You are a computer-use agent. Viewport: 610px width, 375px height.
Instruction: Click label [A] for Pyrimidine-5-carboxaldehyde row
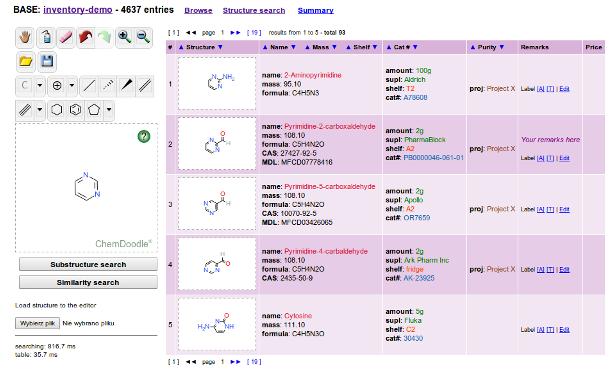(x=541, y=210)
